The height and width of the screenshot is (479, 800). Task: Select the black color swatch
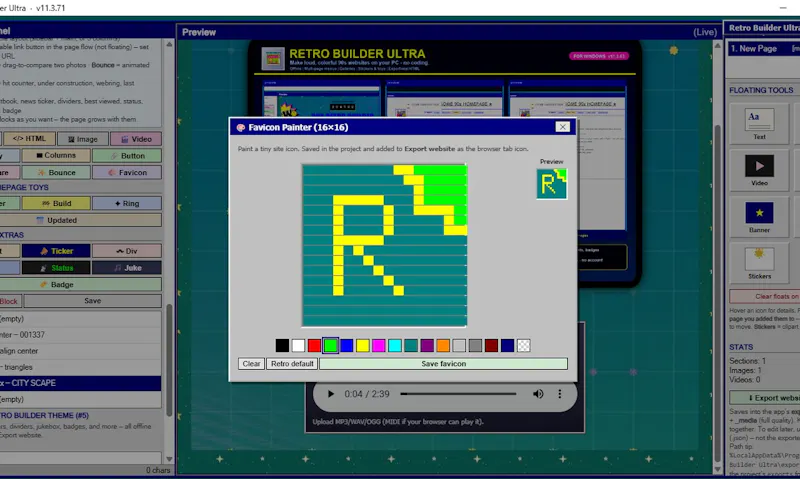(x=282, y=345)
